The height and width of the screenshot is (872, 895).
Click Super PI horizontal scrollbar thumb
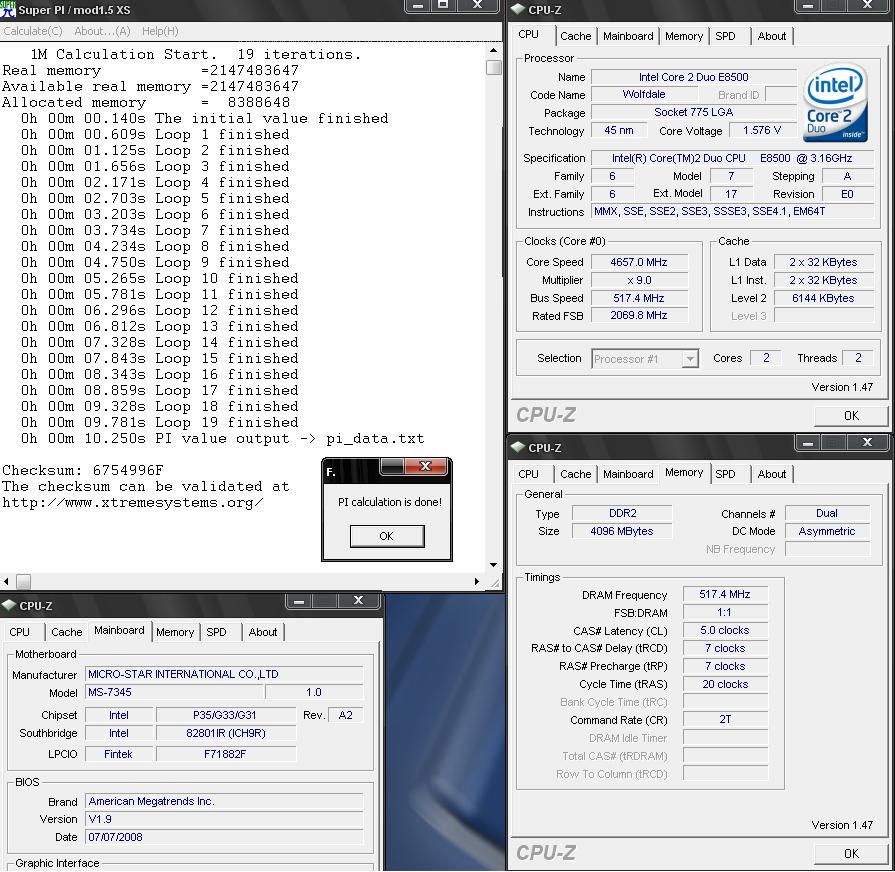click(23, 582)
